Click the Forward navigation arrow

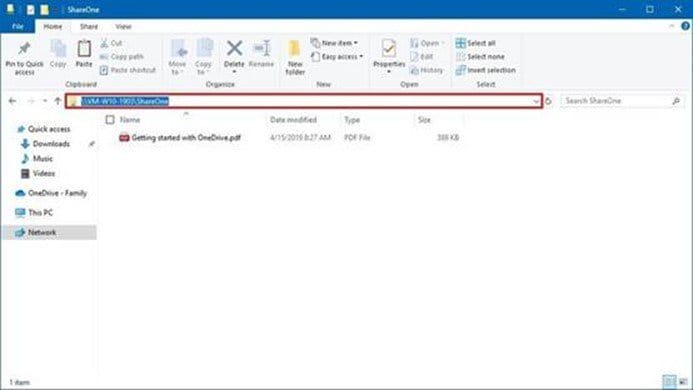pyautogui.click(x=30, y=101)
